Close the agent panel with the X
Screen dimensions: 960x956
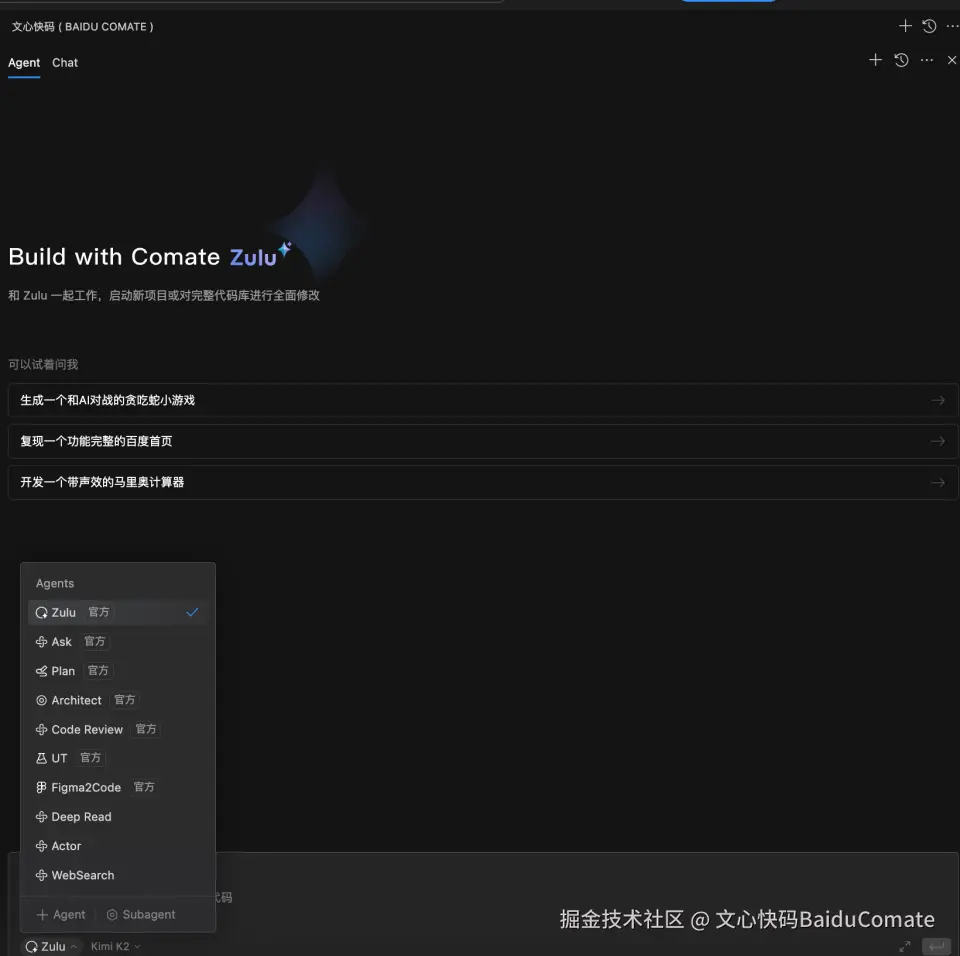pos(951,60)
